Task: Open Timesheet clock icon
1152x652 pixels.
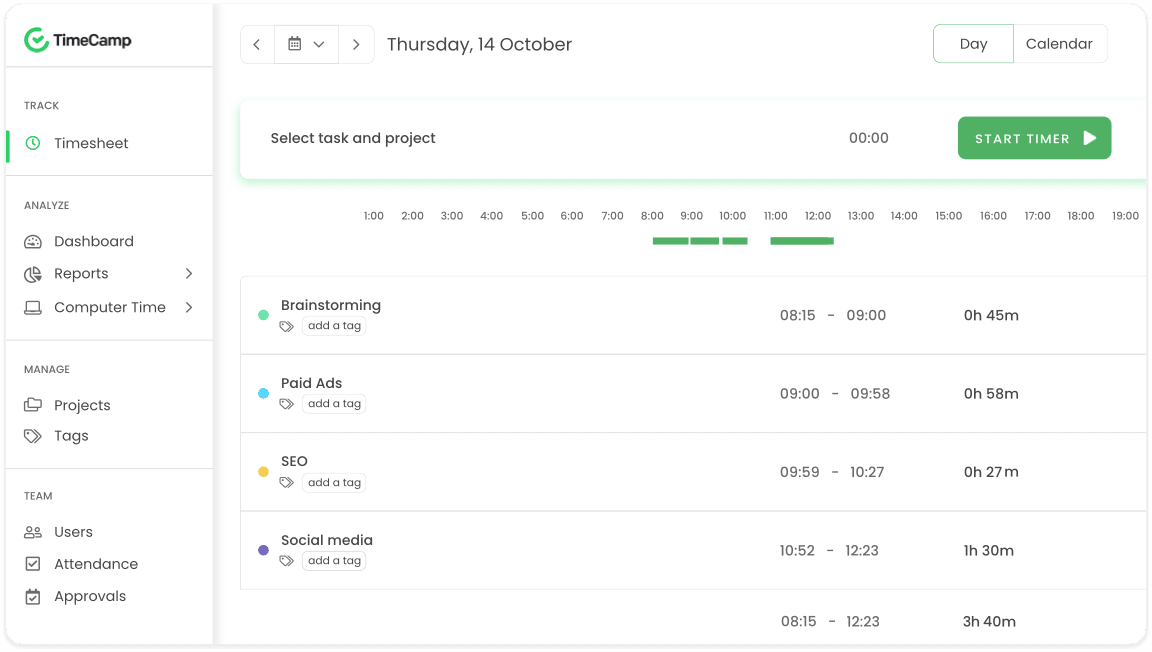Action: pyautogui.click(x=33, y=143)
